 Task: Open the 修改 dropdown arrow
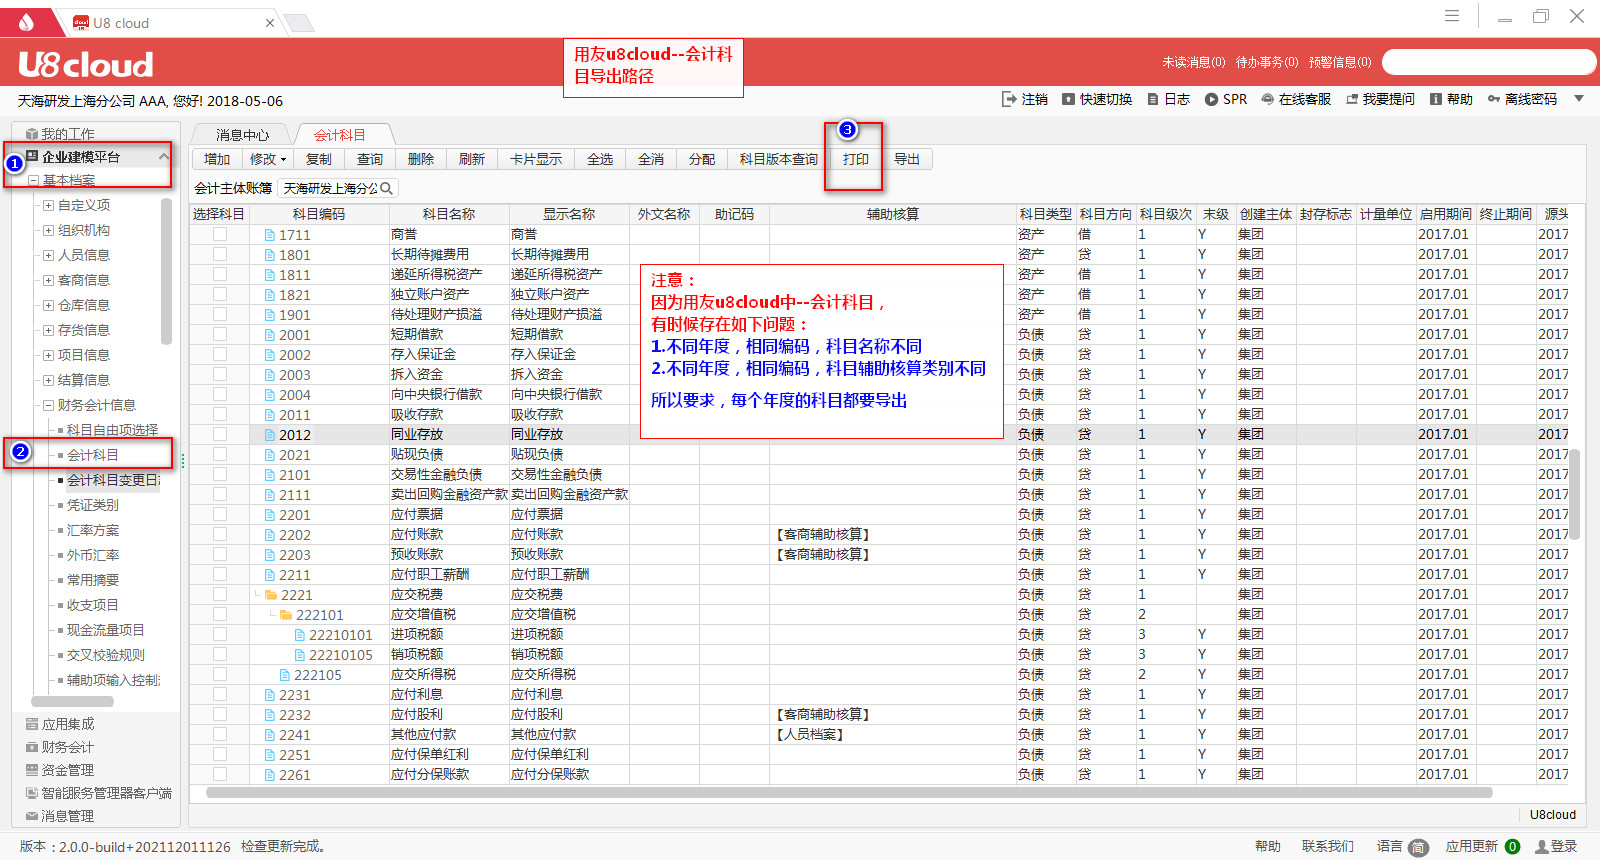click(x=284, y=160)
